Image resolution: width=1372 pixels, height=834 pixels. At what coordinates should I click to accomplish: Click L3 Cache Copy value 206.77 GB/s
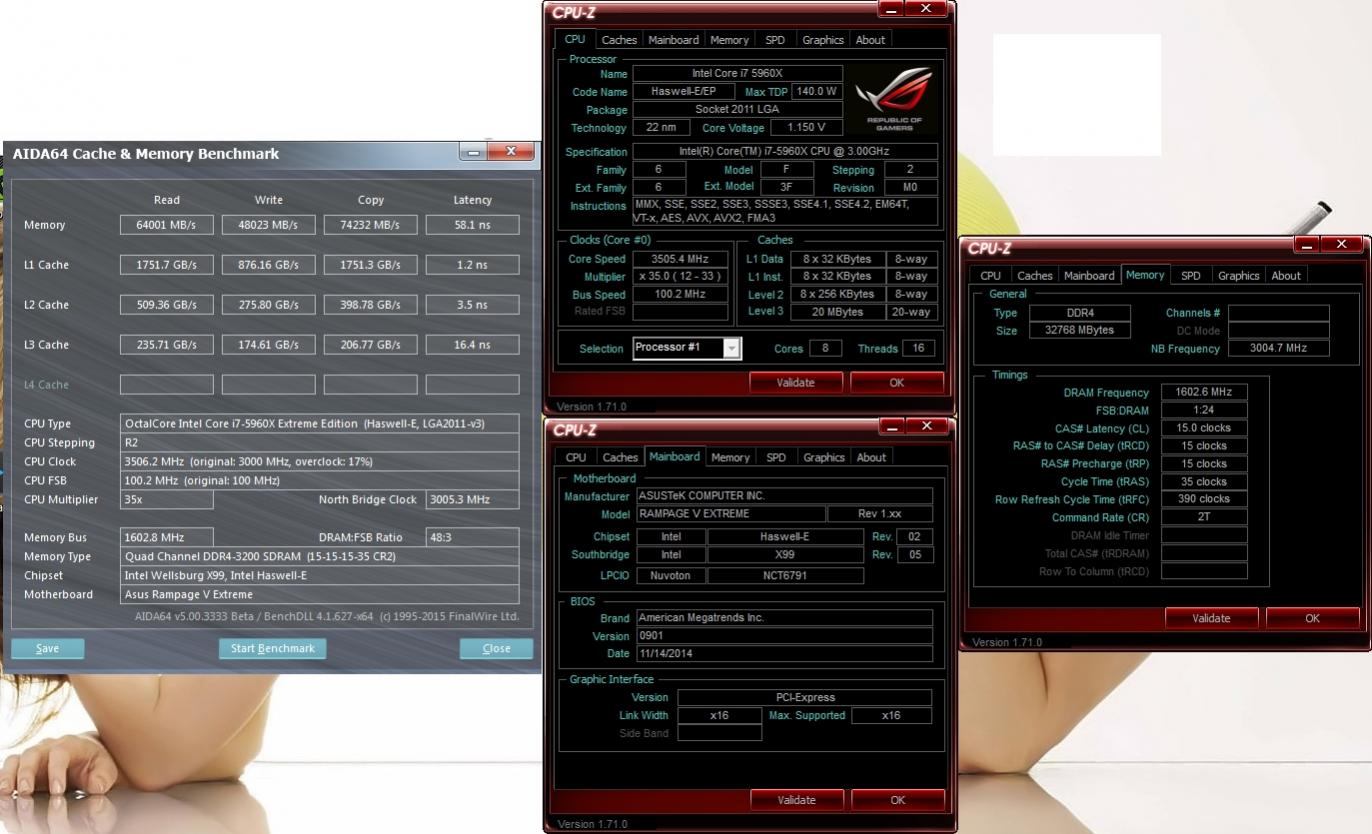pos(371,345)
